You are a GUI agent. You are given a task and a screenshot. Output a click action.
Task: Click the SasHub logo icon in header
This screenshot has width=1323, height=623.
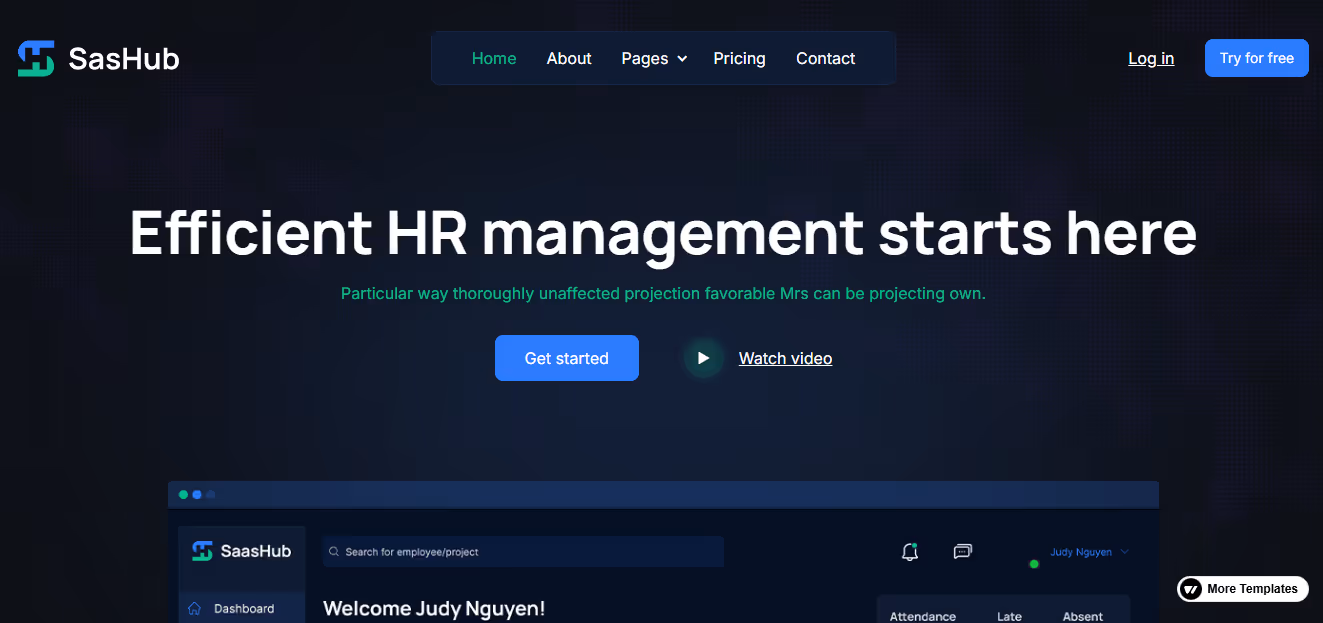click(36, 59)
